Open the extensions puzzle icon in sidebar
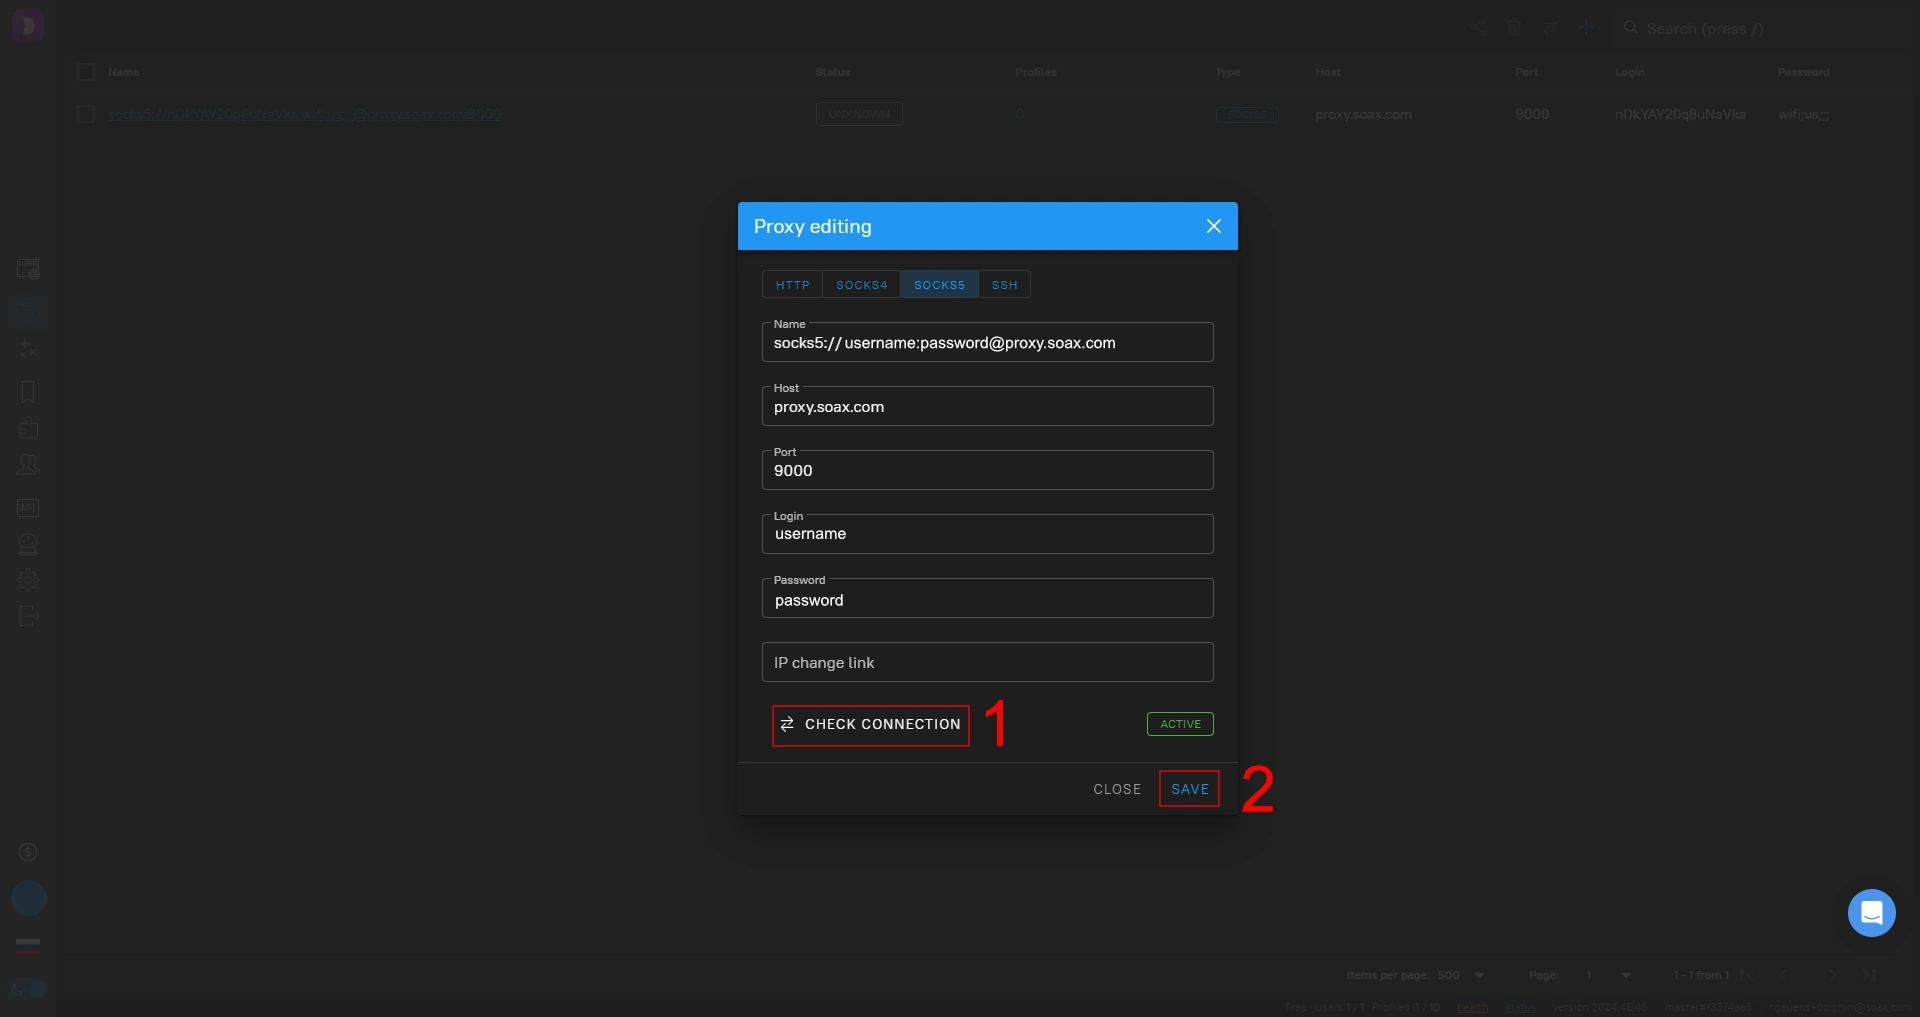Image resolution: width=1920 pixels, height=1017 pixels. (28, 428)
